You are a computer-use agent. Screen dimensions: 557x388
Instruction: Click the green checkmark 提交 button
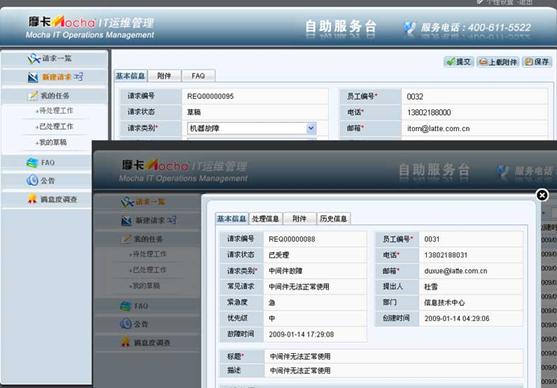(x=458, y=62)
